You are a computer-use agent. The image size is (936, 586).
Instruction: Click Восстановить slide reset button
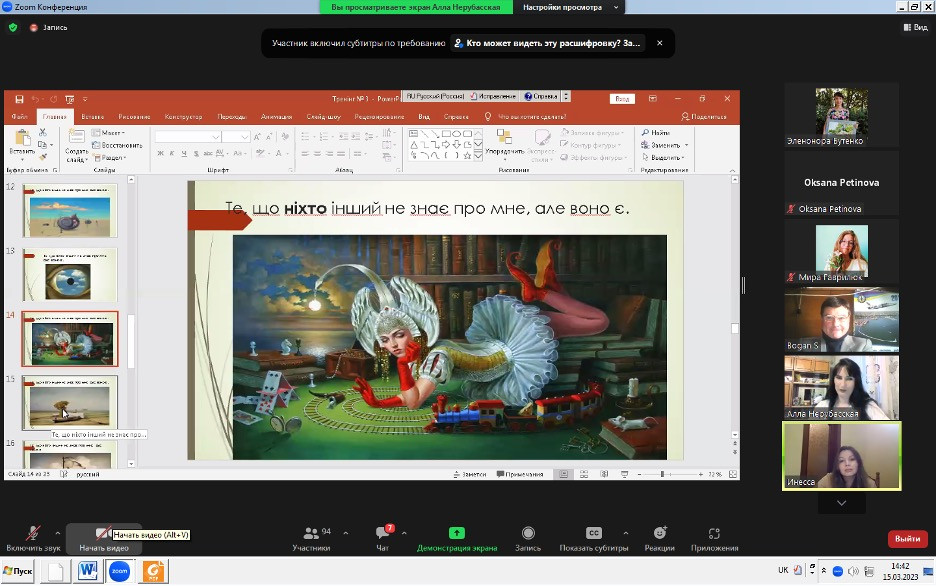pyautogui.click(x=118, y=145)
